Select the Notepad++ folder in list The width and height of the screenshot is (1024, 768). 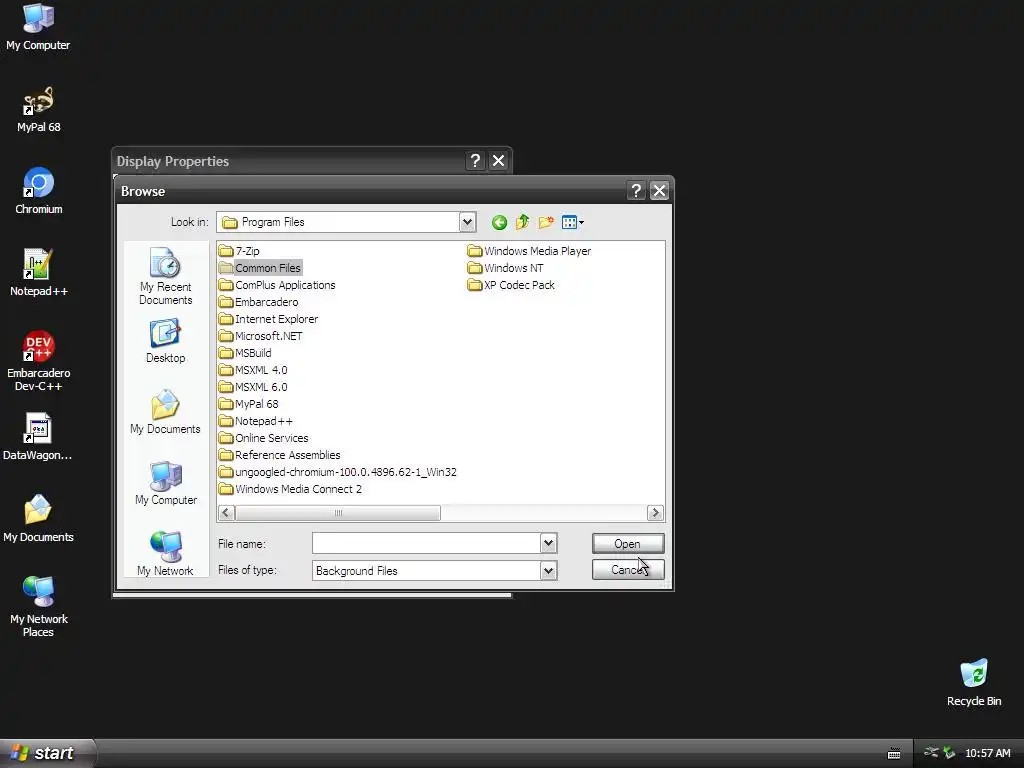tap(256, 421)
